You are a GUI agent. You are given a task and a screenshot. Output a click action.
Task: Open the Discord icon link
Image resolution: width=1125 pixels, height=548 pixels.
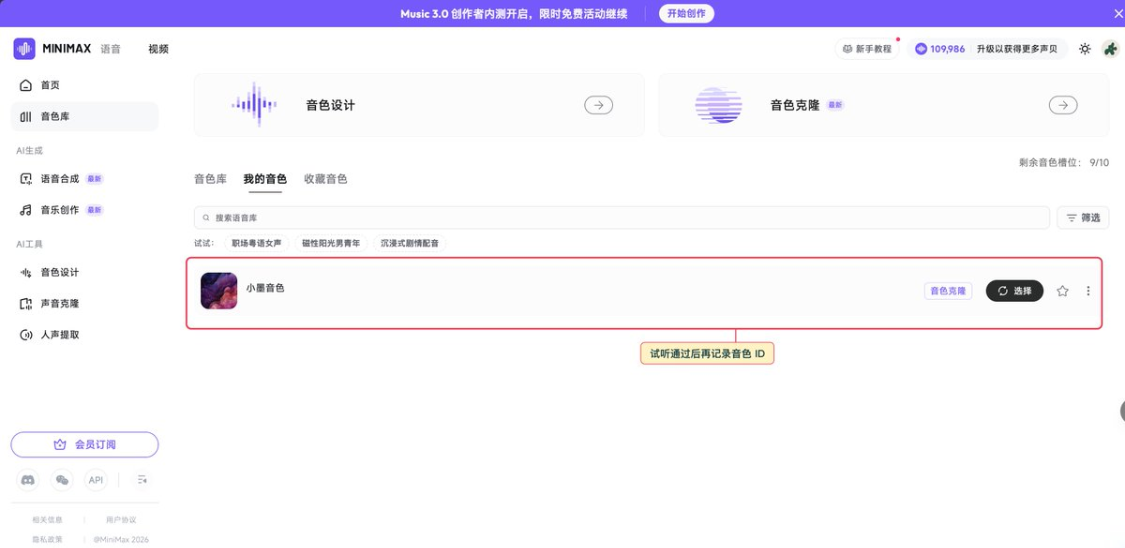(x=28, y=480)
